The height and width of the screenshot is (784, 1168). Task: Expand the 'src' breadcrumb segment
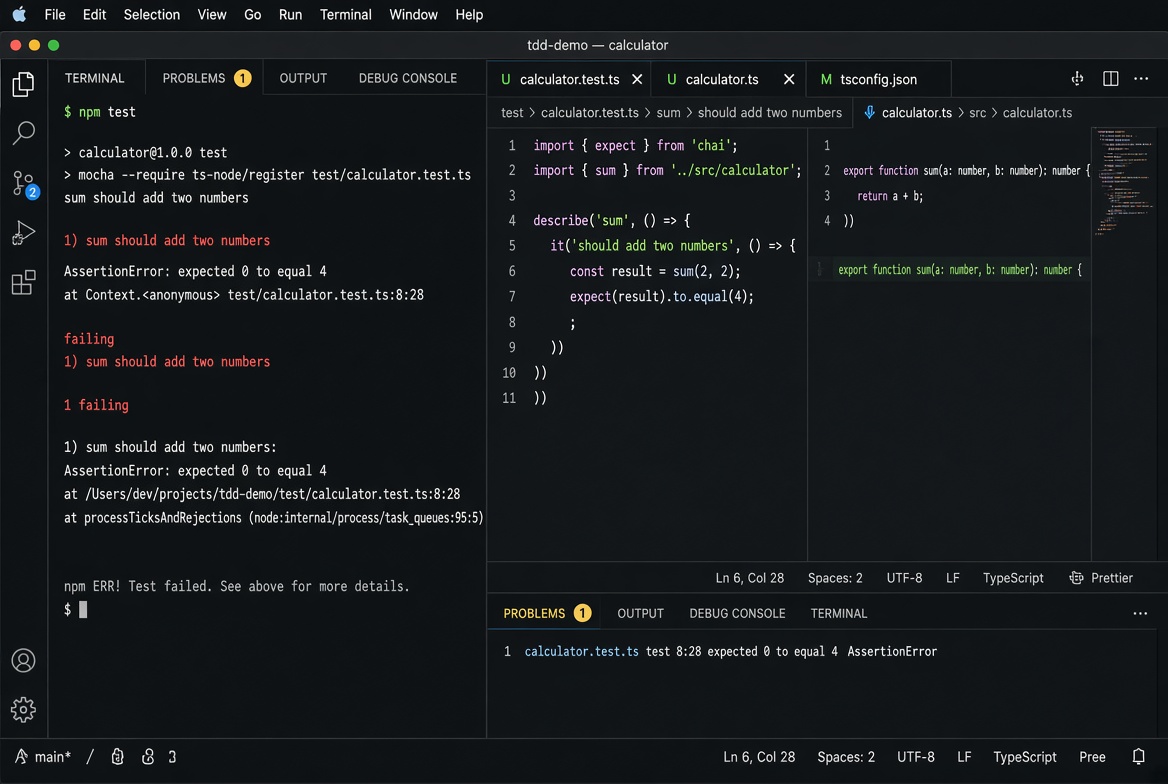(977, 113)
